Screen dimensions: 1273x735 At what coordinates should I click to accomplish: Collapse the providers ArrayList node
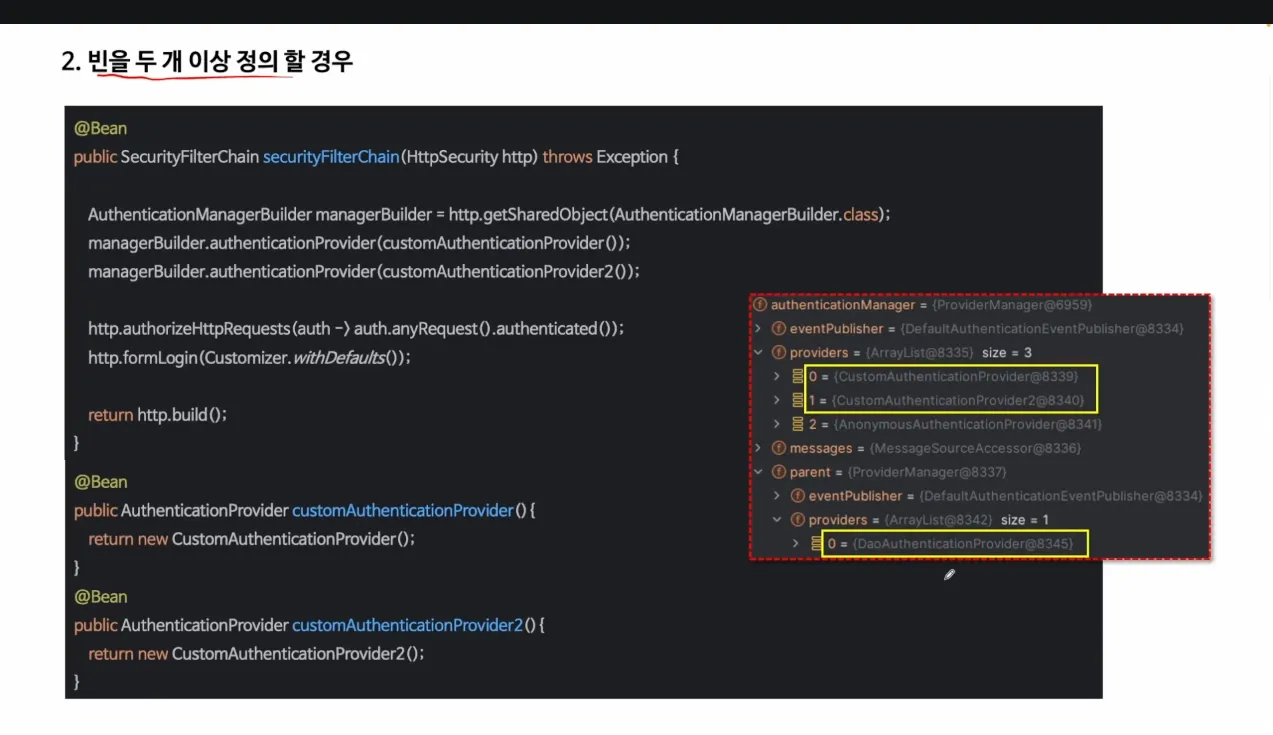point(759,352)
